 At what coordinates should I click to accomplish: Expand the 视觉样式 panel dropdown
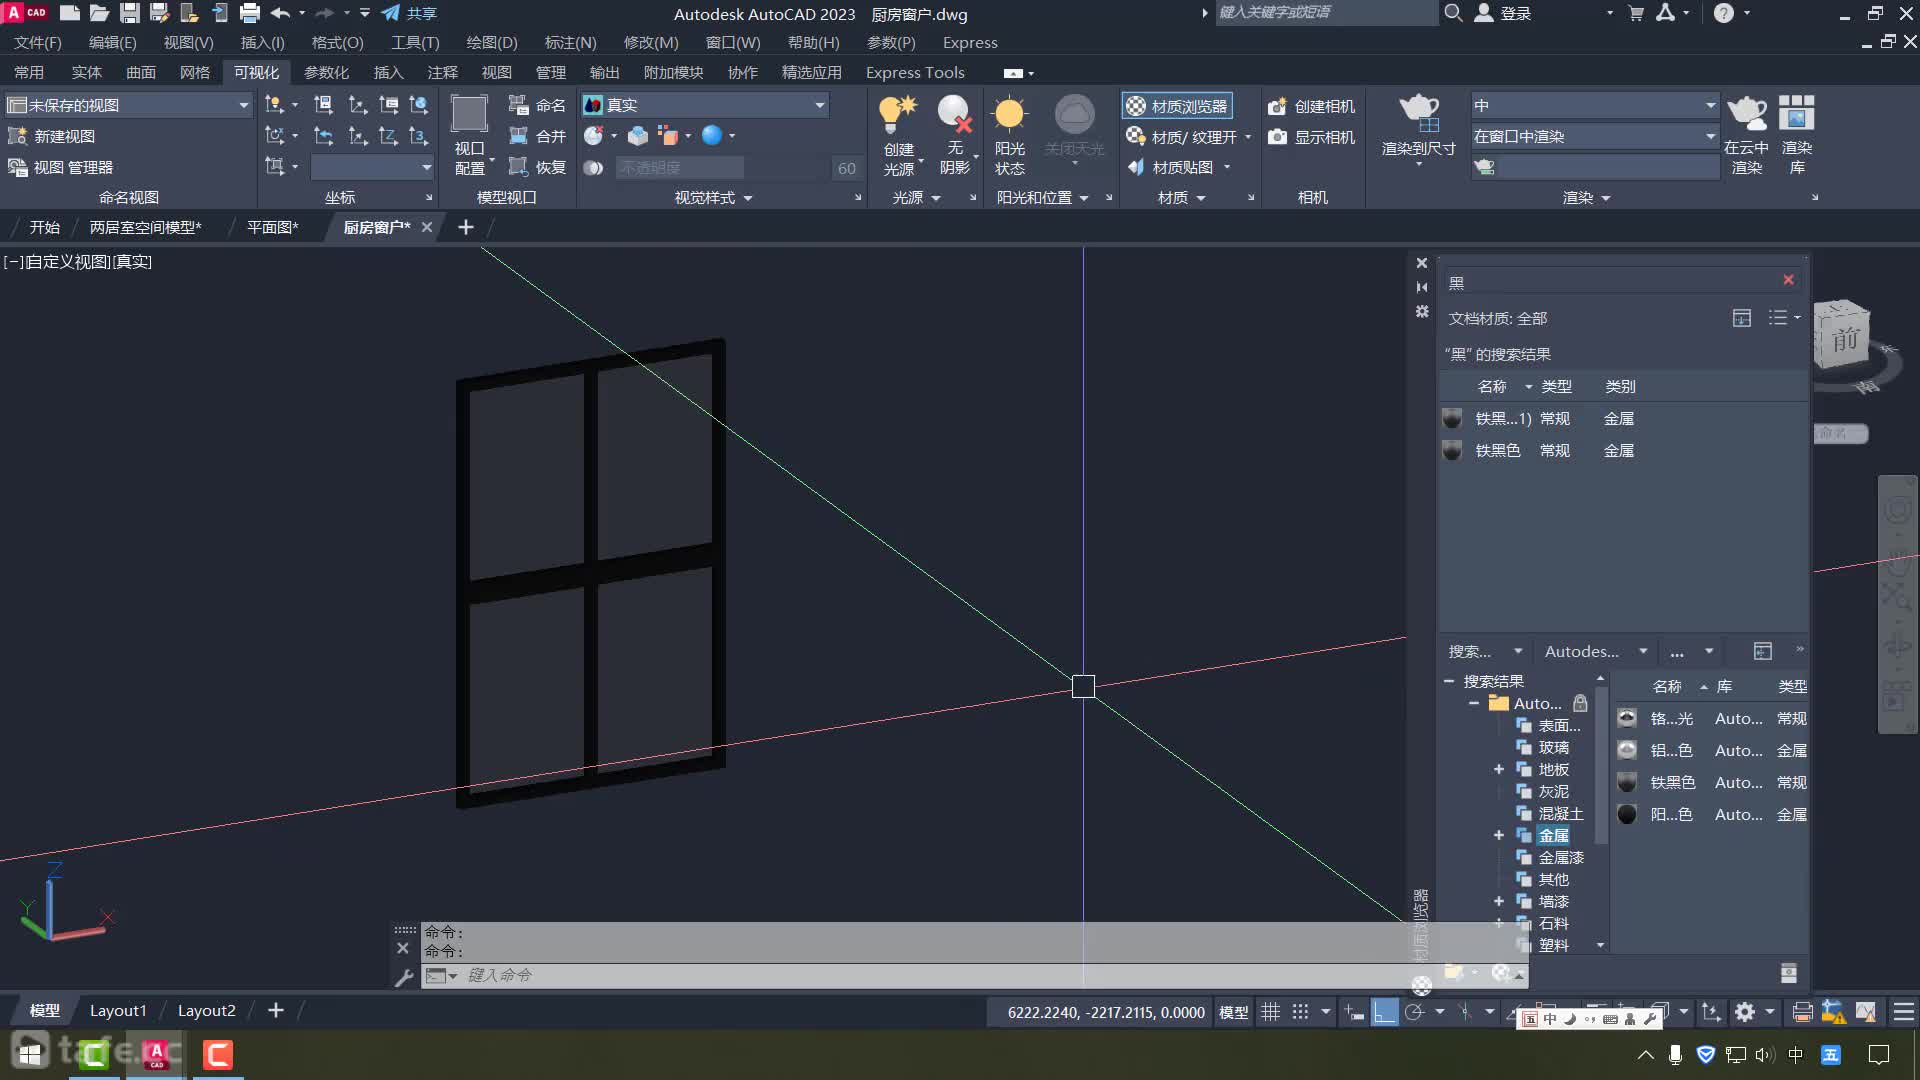tap(713, 198)
